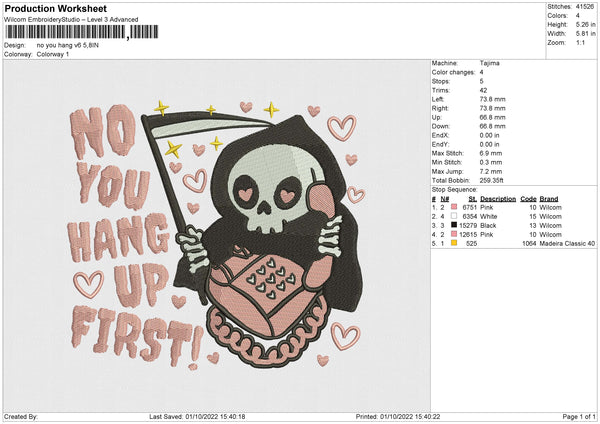Click the Max Jump value 7.2 mm
This screenshot has width=600, height=424.
pyautogui.click(x=491, y=171)
